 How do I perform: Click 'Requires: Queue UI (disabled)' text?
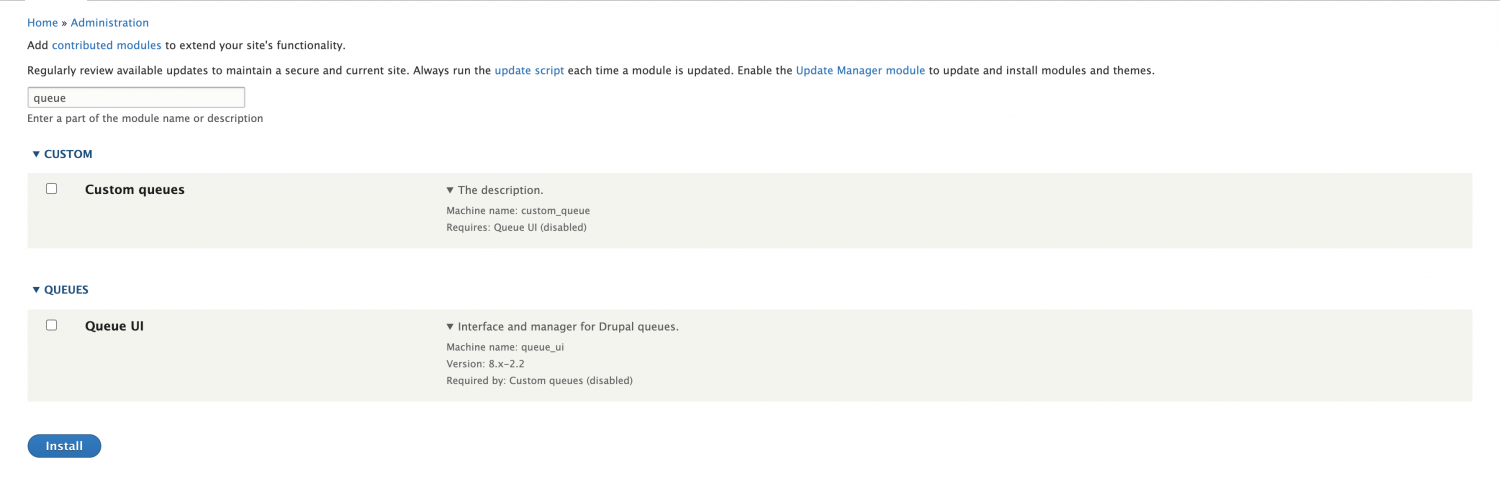pos(516,227)
